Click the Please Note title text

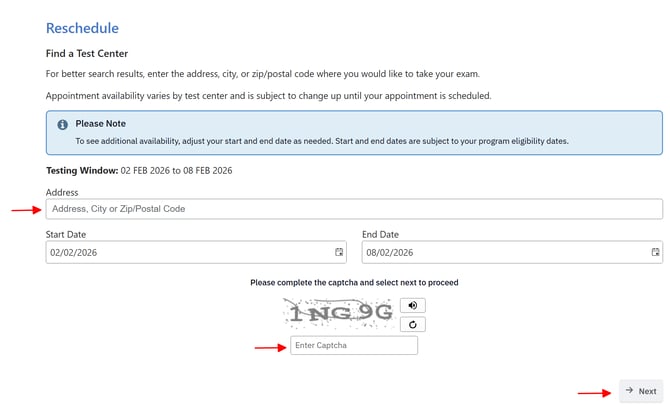(x=103, y=124)
